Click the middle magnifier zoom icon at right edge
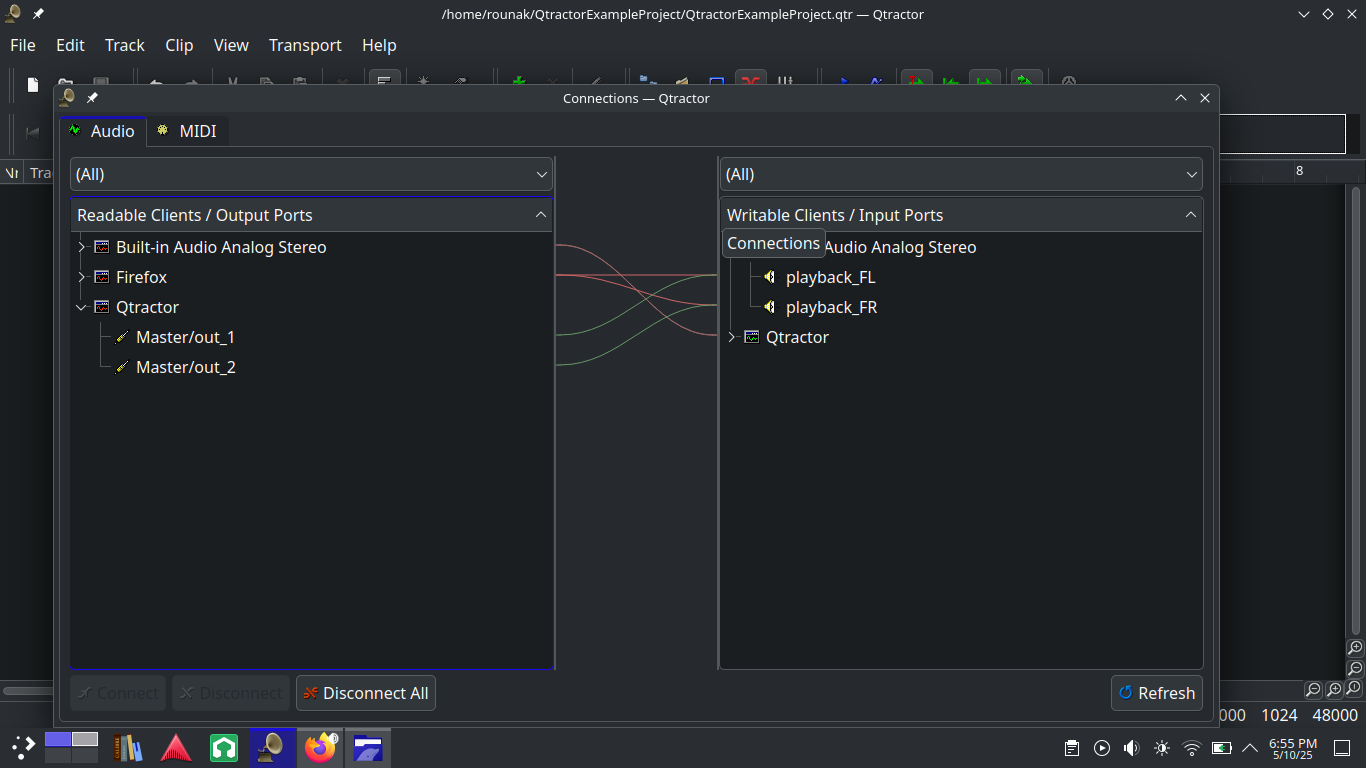The width and height of the screenshot is (1366, 768). click(x=1355, y=668)
